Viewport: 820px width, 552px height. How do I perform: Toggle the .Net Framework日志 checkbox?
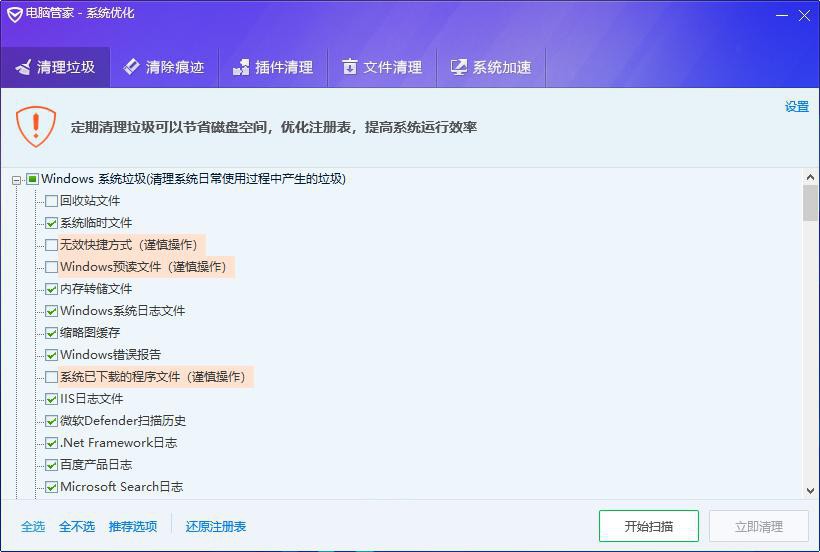pyautogui.click(x=51, y=443)
